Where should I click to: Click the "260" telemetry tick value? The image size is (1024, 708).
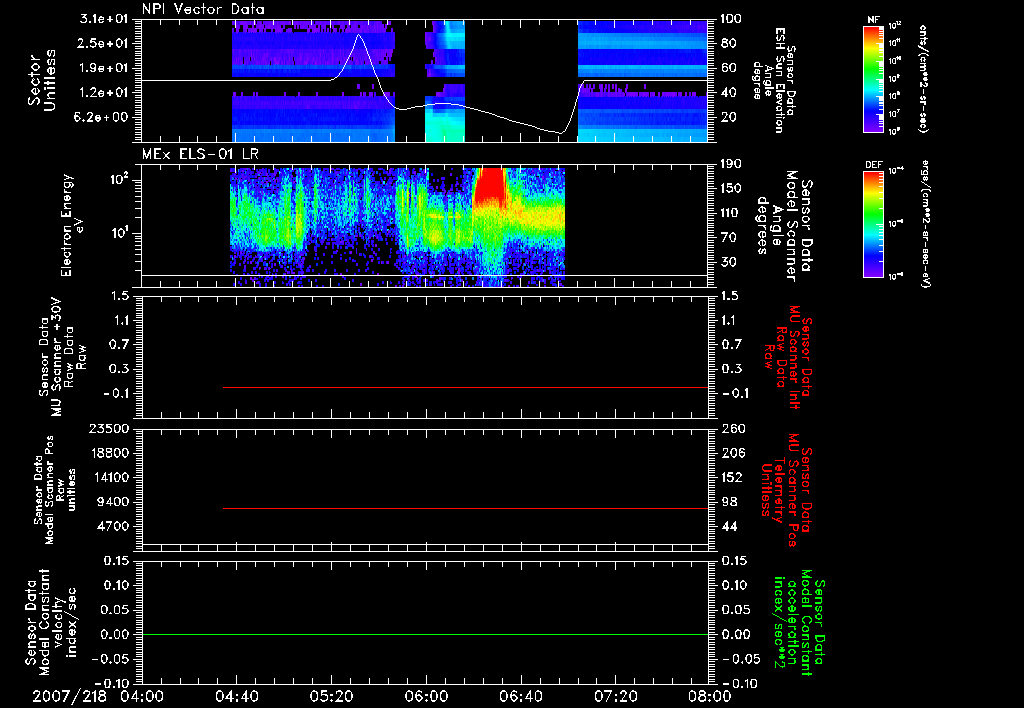point(732,429)
